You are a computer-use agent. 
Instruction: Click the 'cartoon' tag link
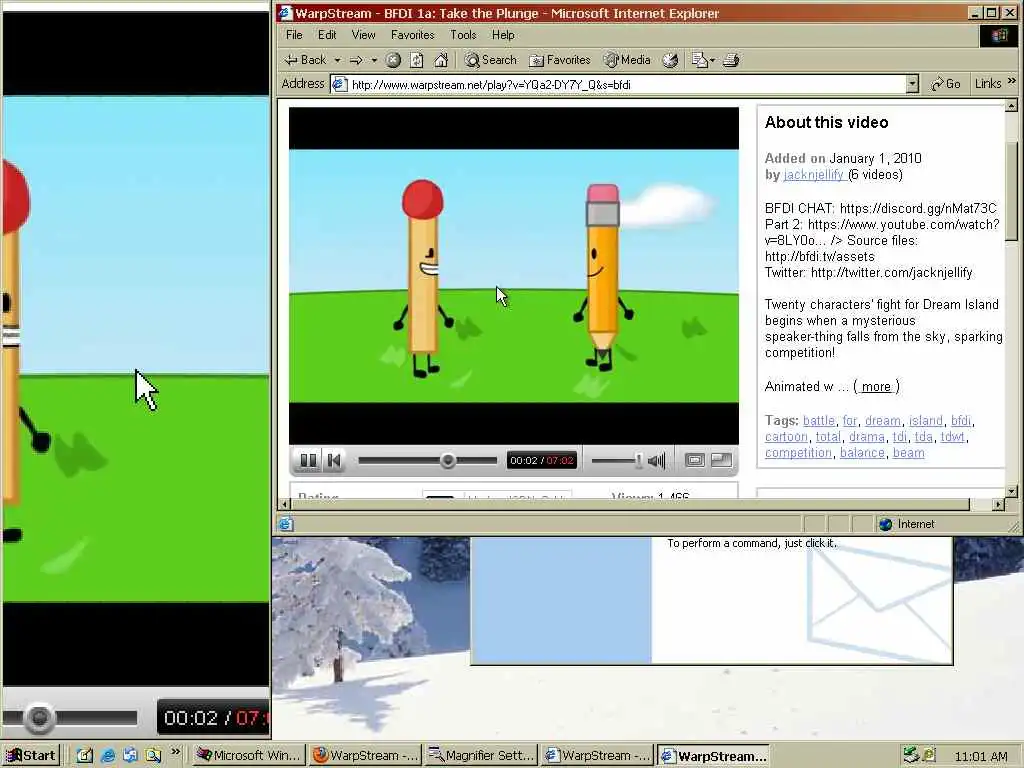pyautogui.click(x=786, y=437)
